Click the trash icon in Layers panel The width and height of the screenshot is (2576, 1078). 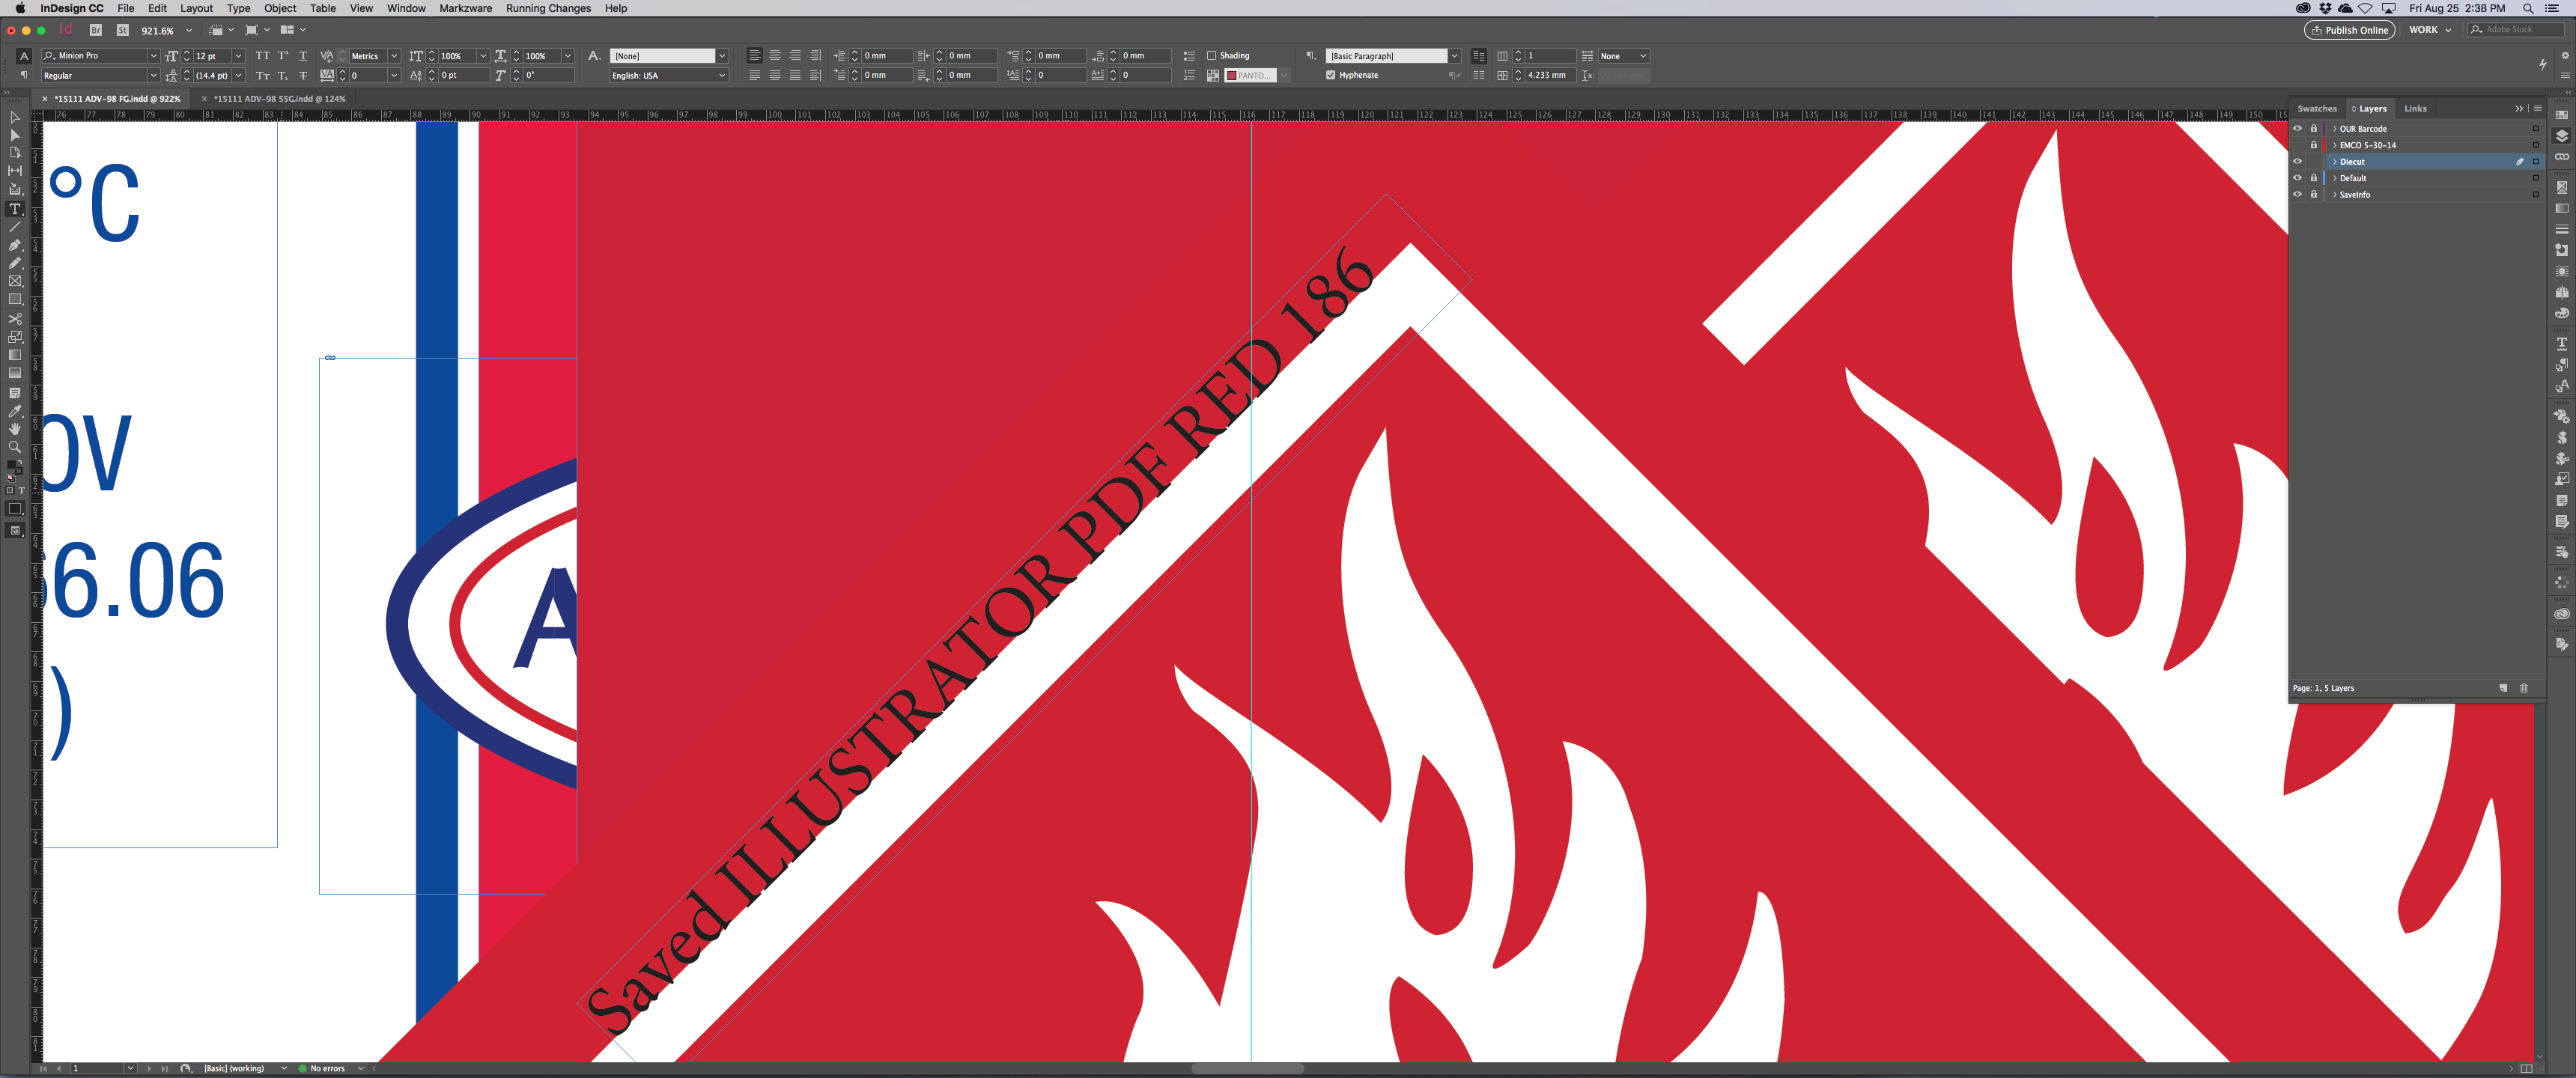point(2523,688)
